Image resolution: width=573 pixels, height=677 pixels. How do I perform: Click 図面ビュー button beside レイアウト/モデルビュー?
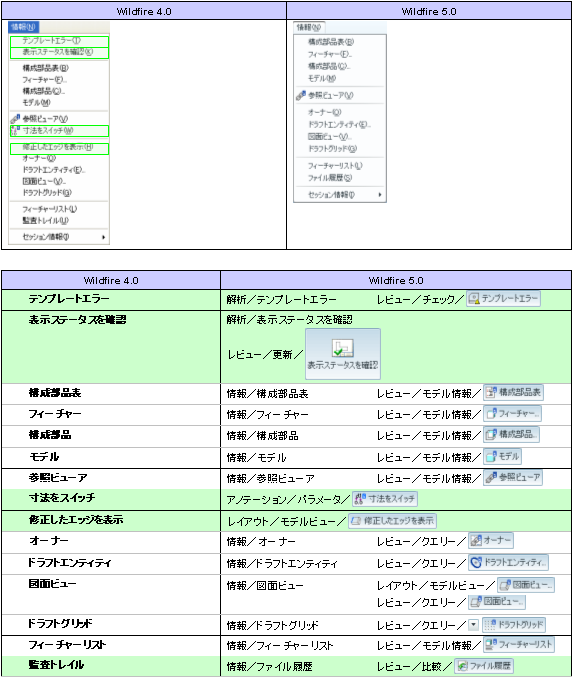point(526,585)
